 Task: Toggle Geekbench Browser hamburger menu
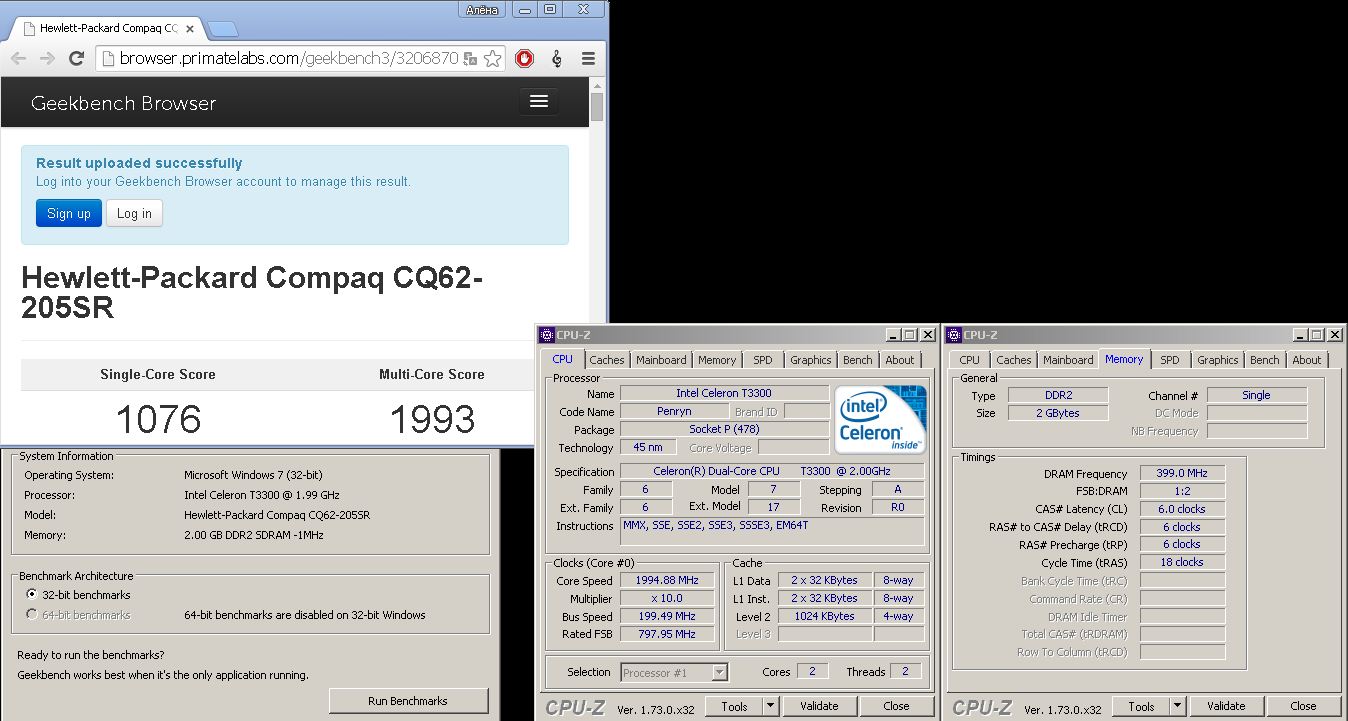click(x=539, y=102)
